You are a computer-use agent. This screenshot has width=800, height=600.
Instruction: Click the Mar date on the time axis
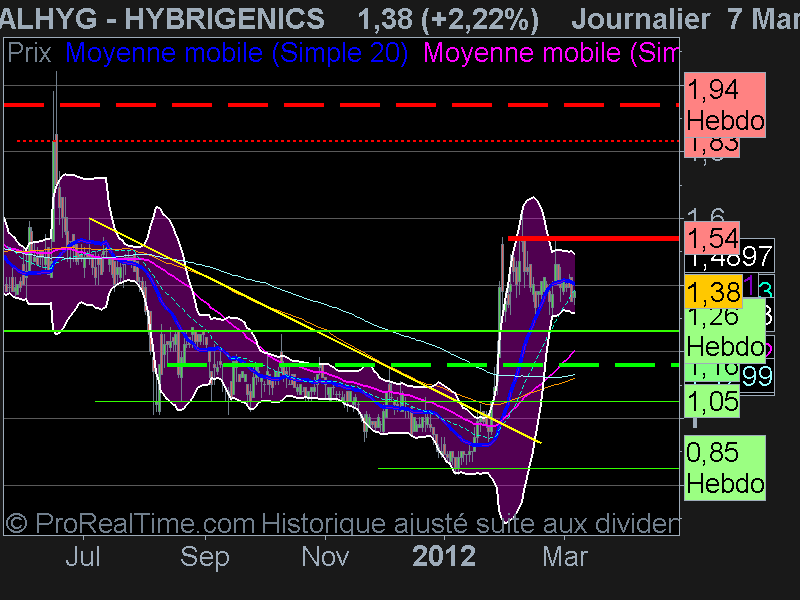point(565,556)
